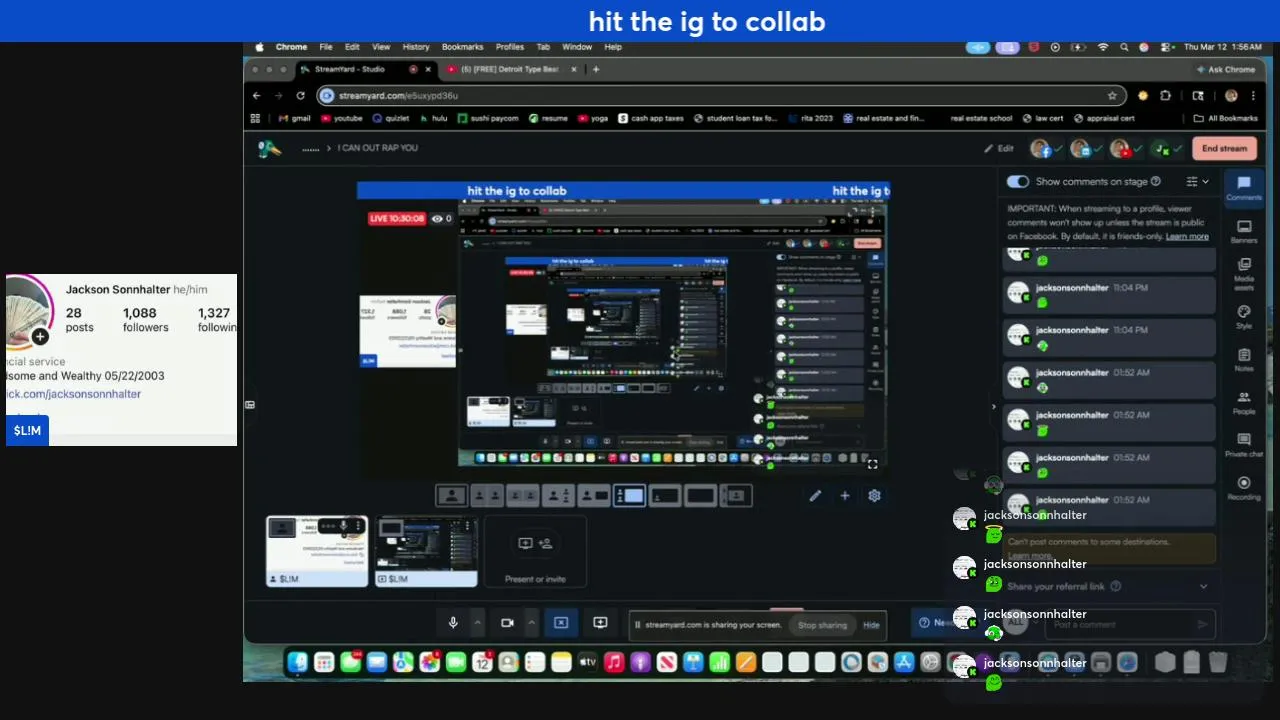Open the Recording panel
The width and height of the screenshot is (1280, 720).
pyautogui.click(x=1244, y=488)
